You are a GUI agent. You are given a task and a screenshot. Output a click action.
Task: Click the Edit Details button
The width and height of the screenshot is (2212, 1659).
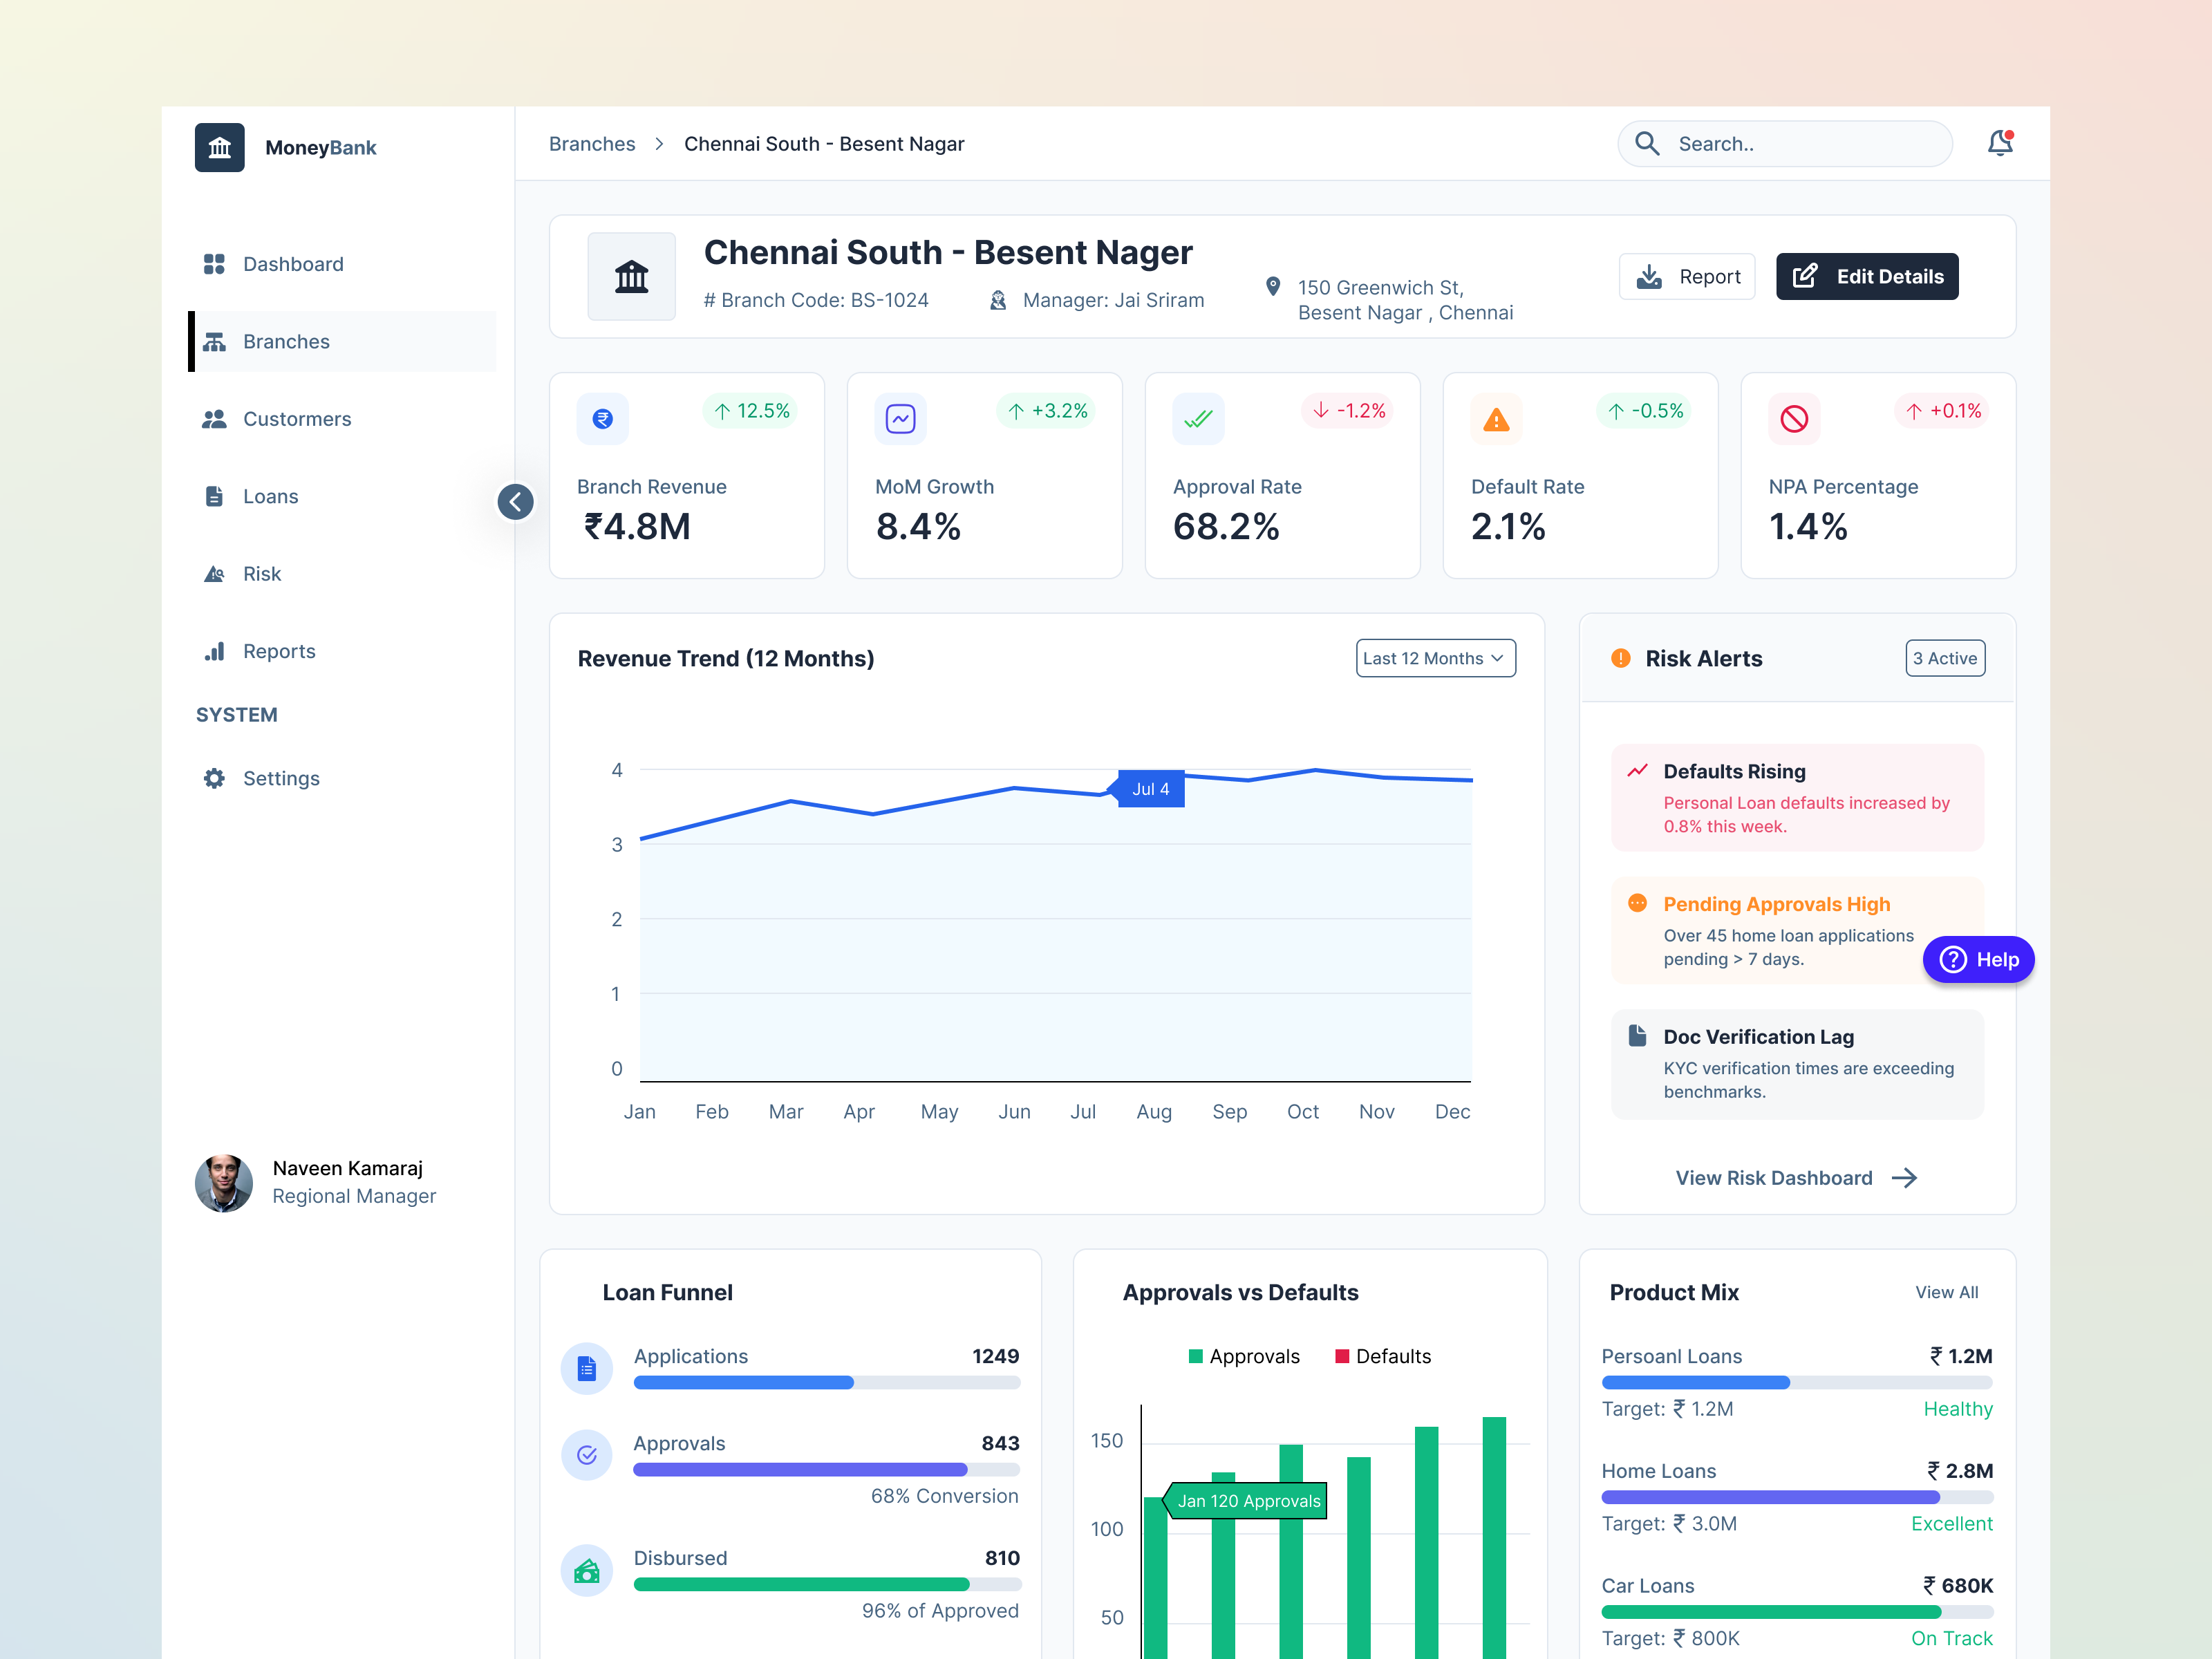[x=1867, y=276]
